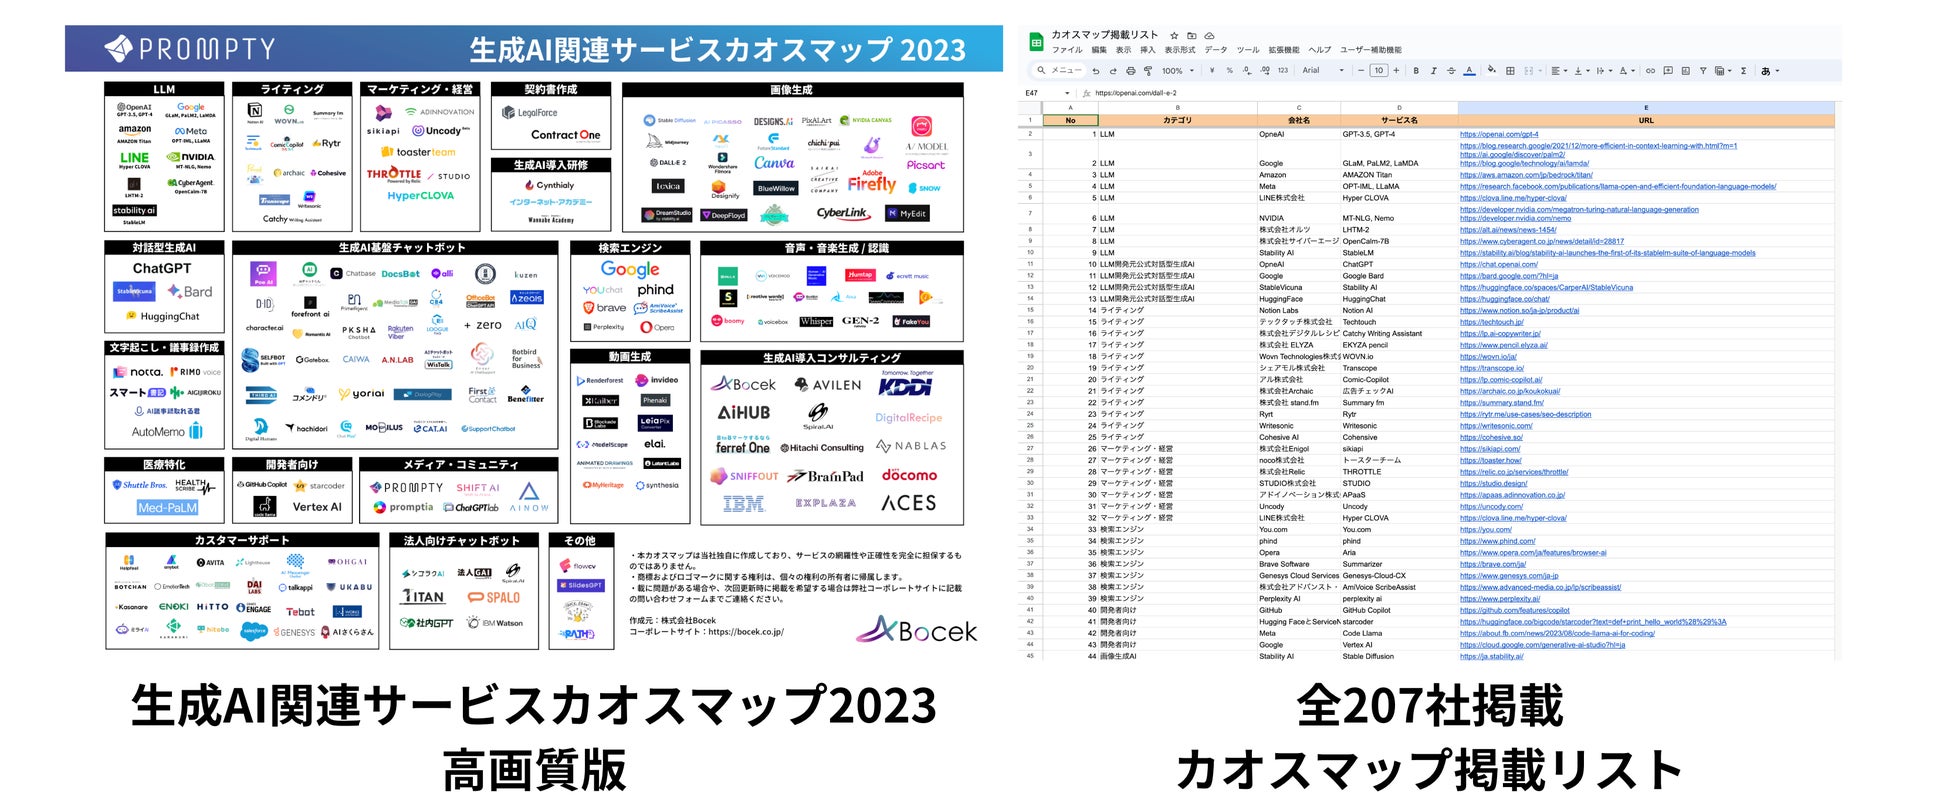
Task: Open the vertical align dropdown
Action: (x=1581, y=71)
